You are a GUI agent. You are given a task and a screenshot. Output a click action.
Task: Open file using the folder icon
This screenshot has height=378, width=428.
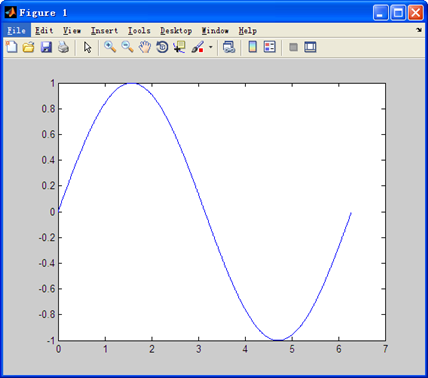pyautogui.click(x=29, y=47)
